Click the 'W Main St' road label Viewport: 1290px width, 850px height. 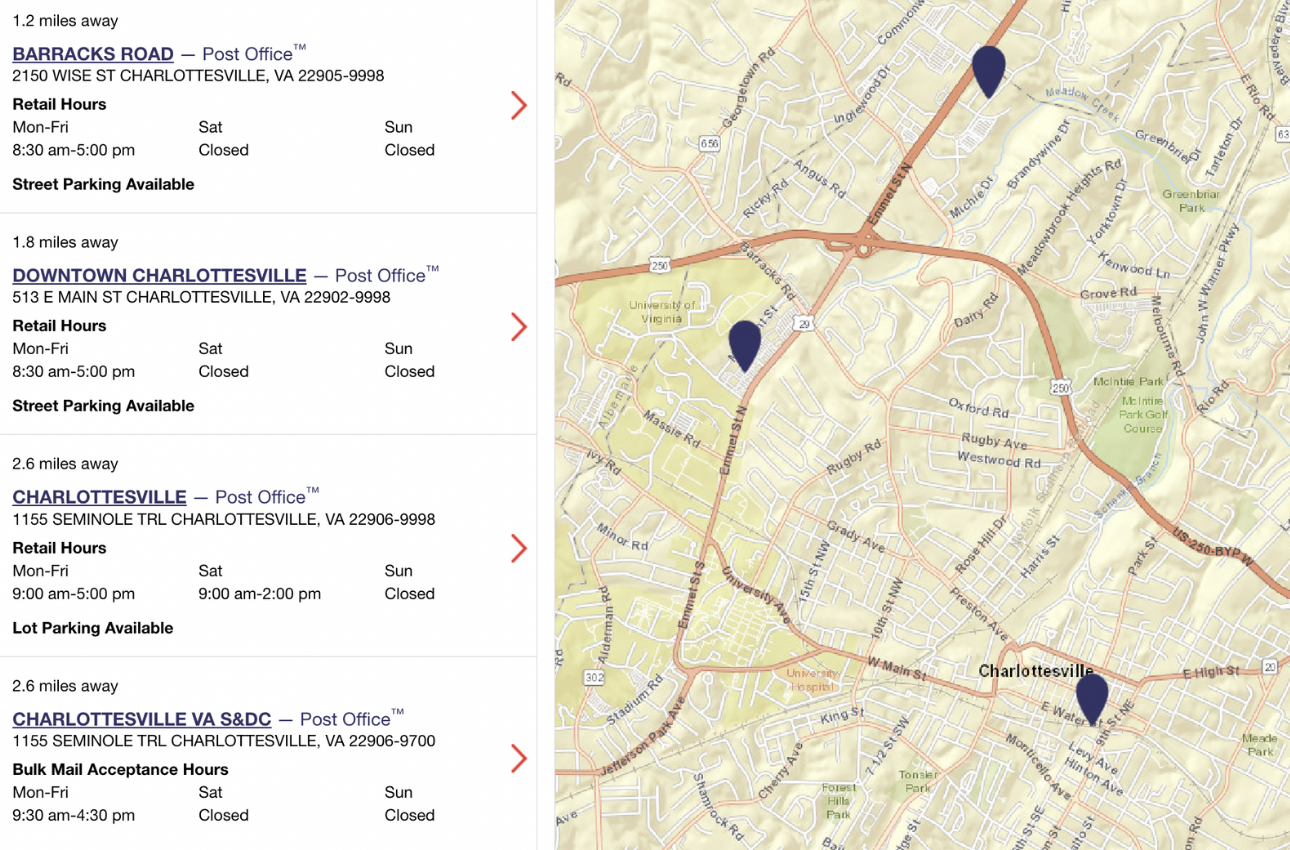point(898,668)
